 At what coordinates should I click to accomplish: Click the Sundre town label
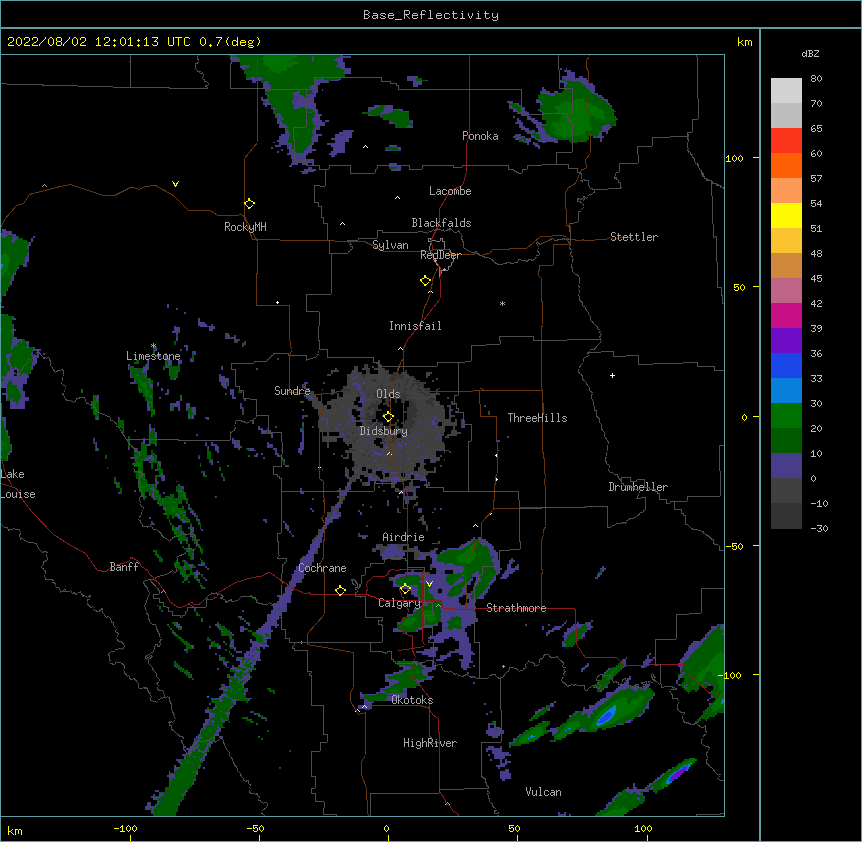click(292, 391)
